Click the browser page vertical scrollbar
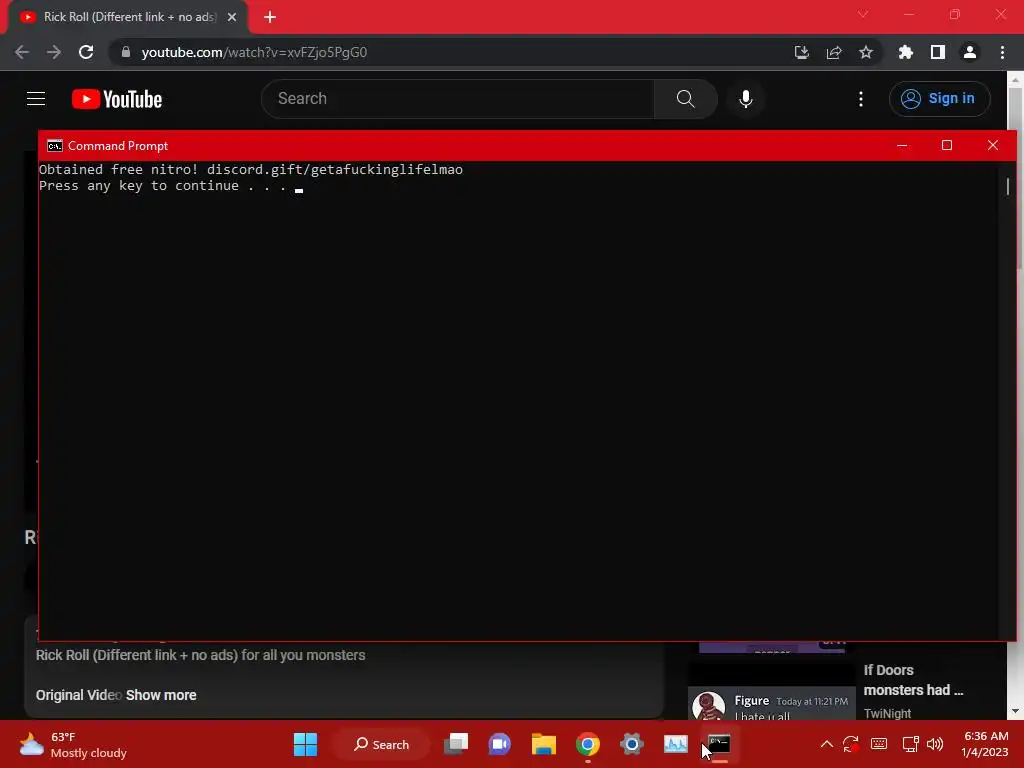Screen dimensions: 1024x768 click(x=1016, y=178)
